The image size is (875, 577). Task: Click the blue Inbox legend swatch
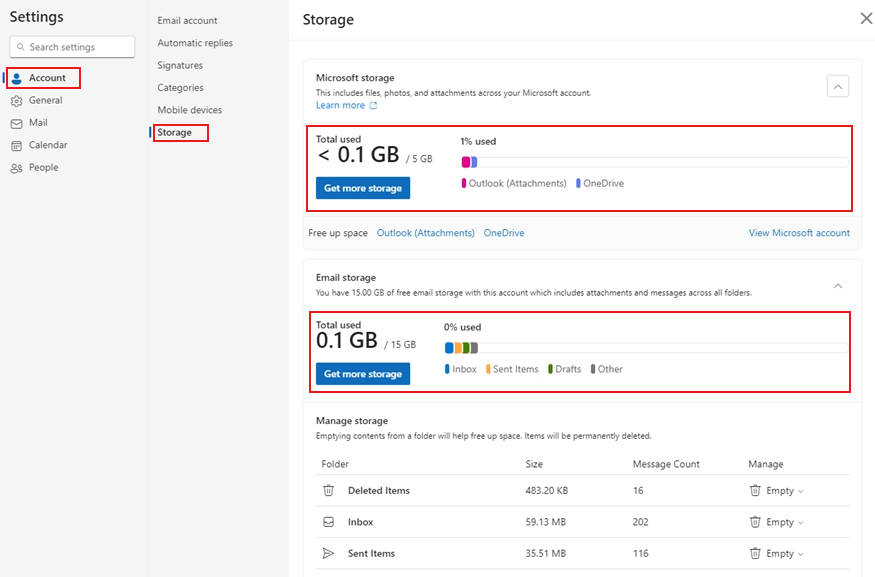pyautogui.click(x=447, y=369)
